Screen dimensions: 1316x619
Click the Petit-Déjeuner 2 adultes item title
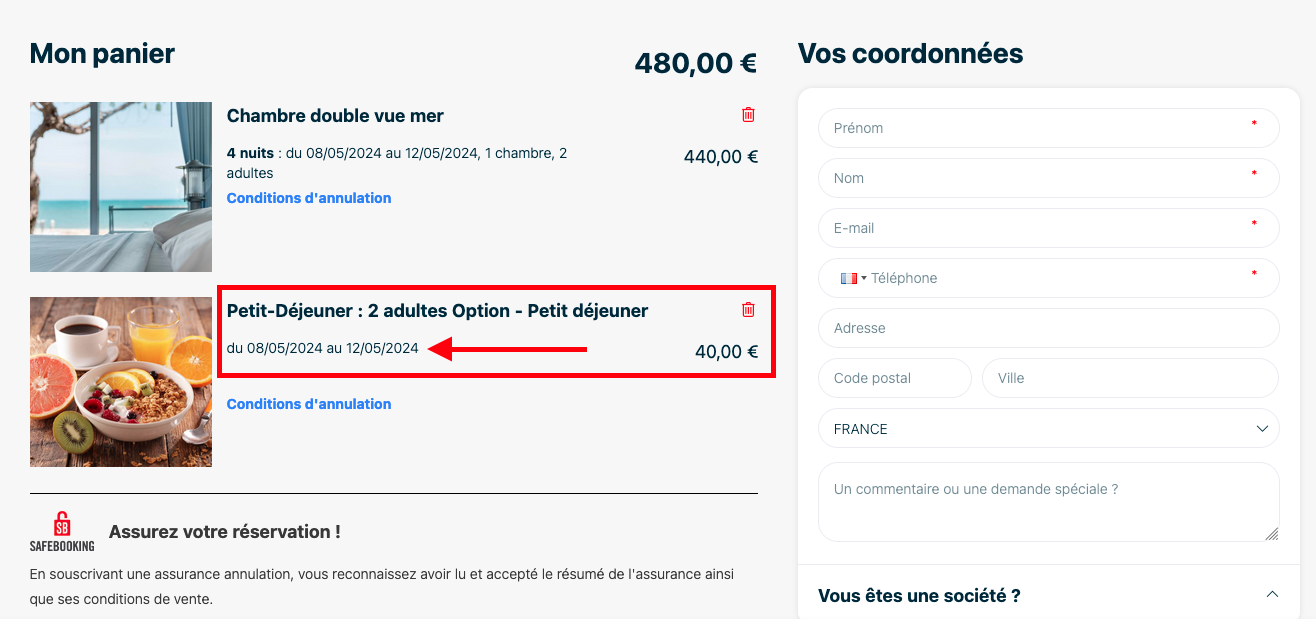(x=438, y=311)
